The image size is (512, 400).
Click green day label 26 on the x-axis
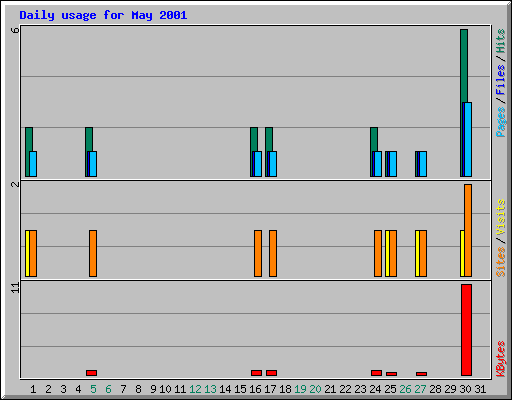(405, 389)
